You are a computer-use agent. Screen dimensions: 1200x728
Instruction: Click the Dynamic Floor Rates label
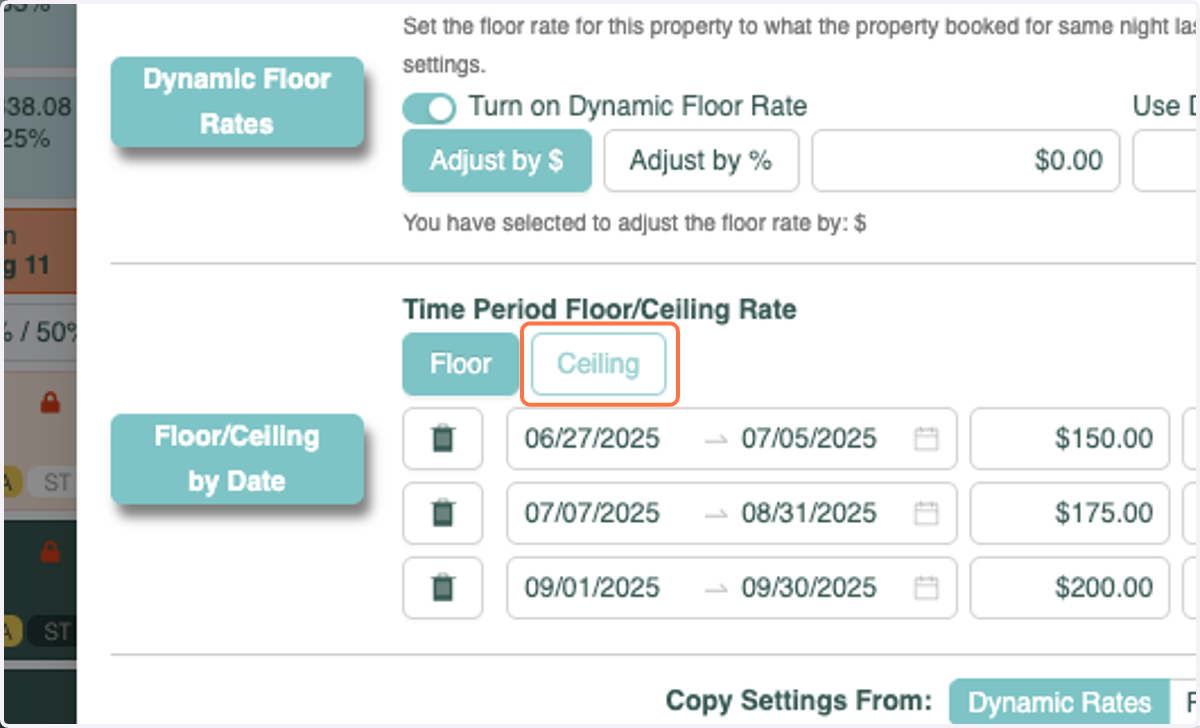pos(237,102)
